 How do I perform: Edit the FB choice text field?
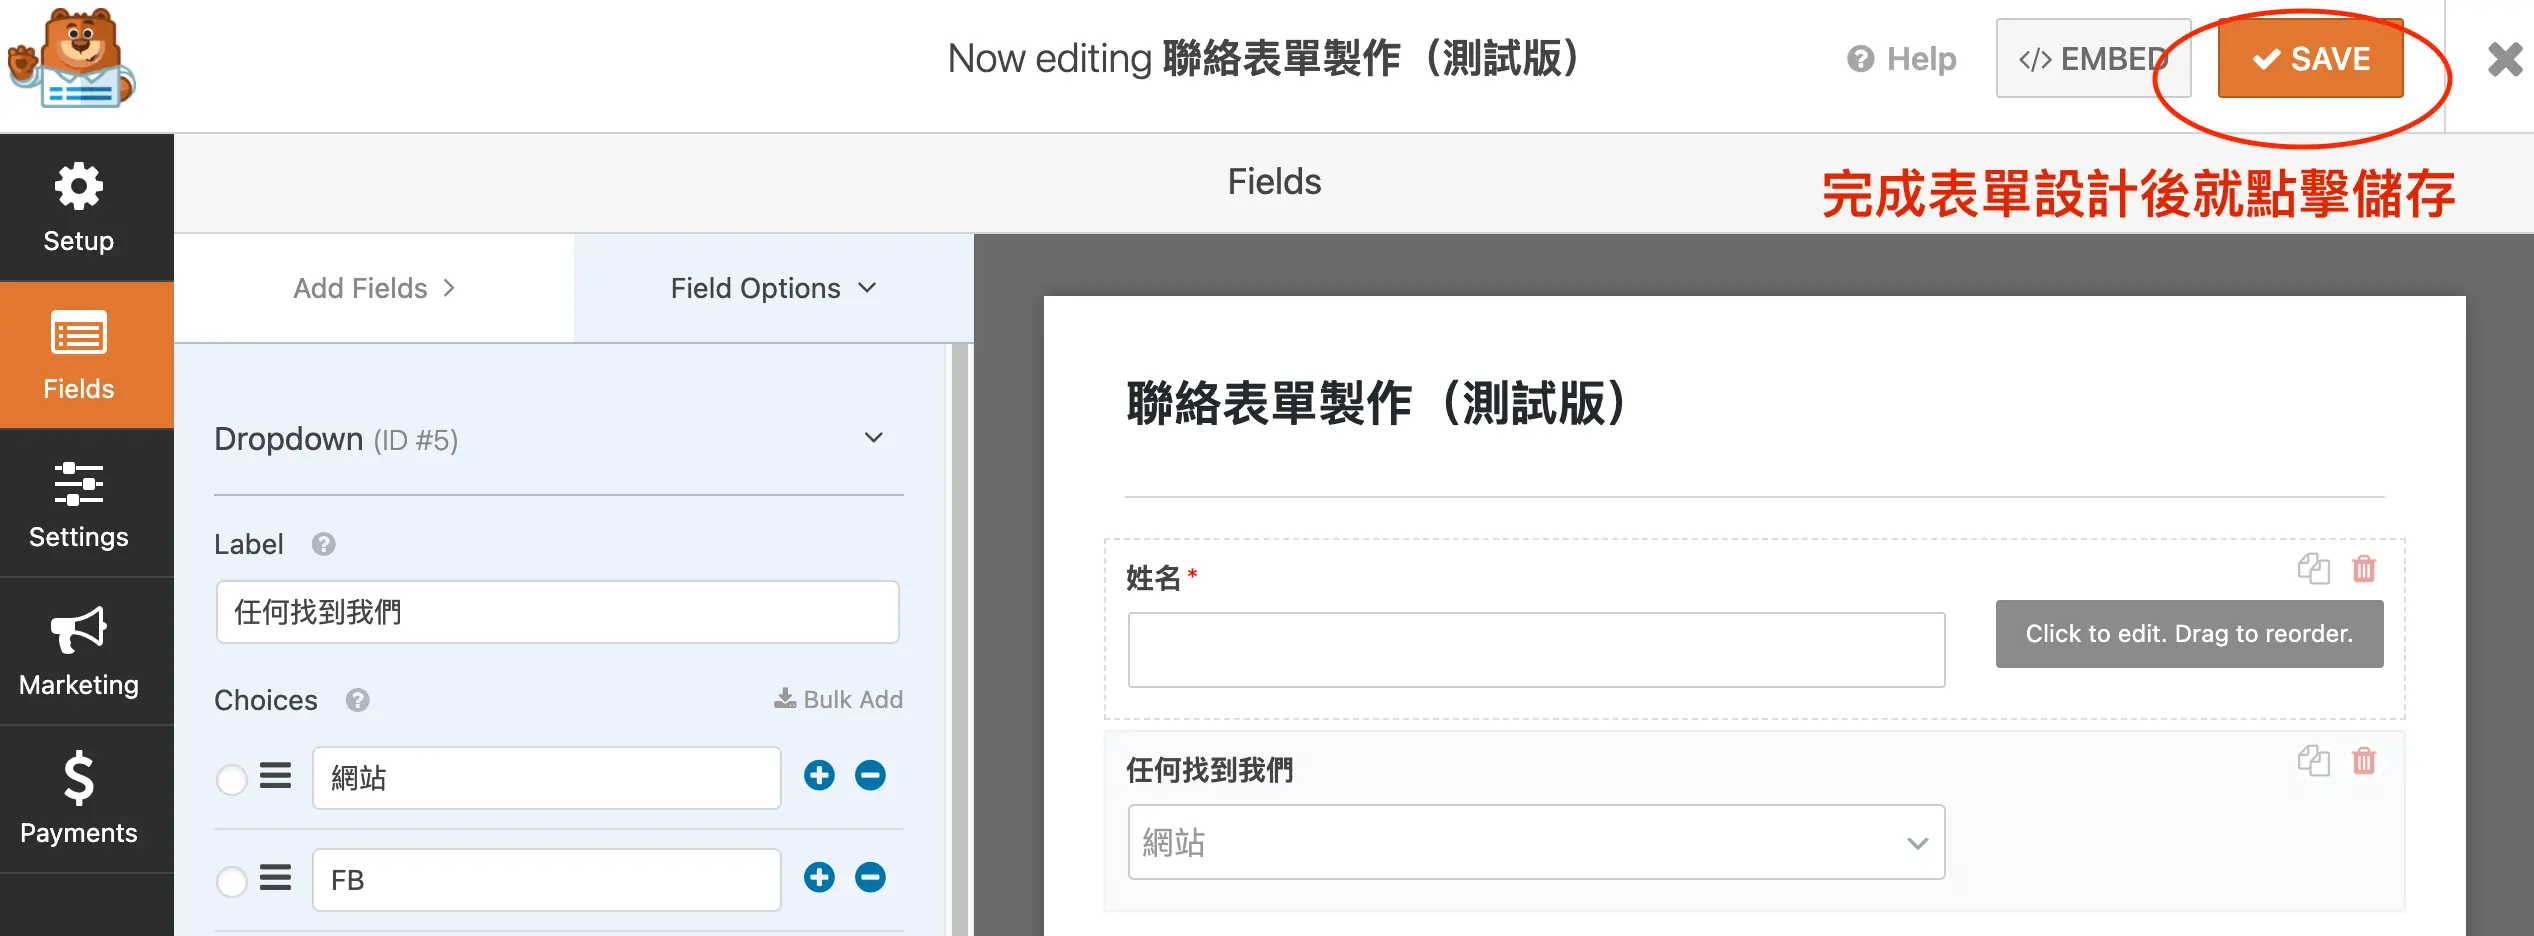point(546,880)
